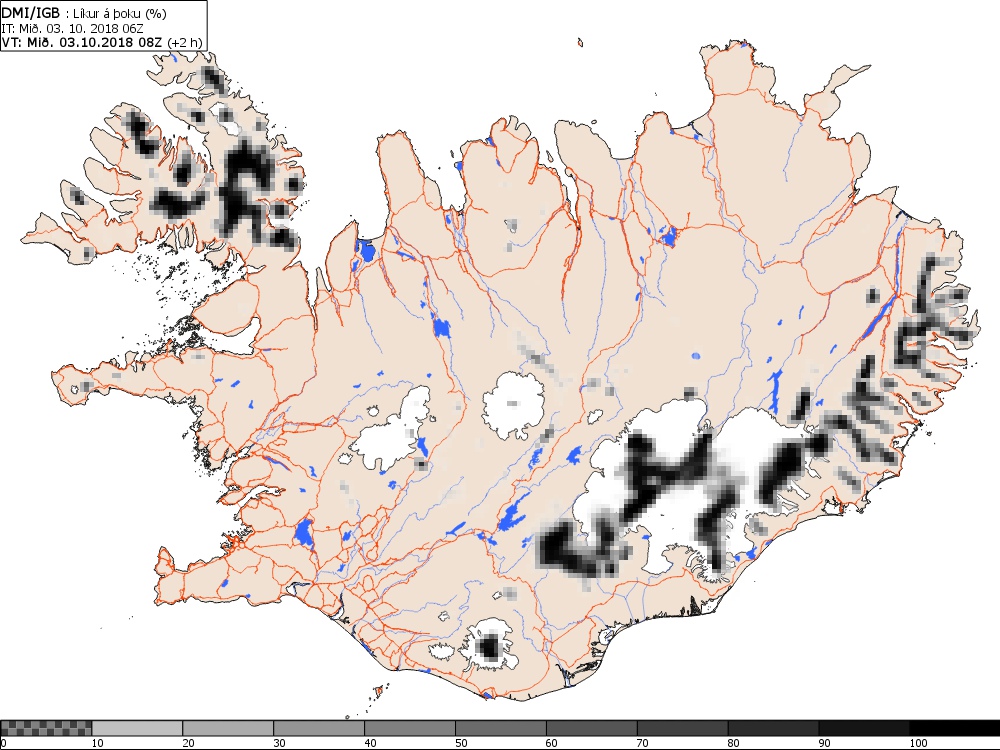Click the legend label '50'
Viewport: 1000px width, 750px height.
[461, 743]
